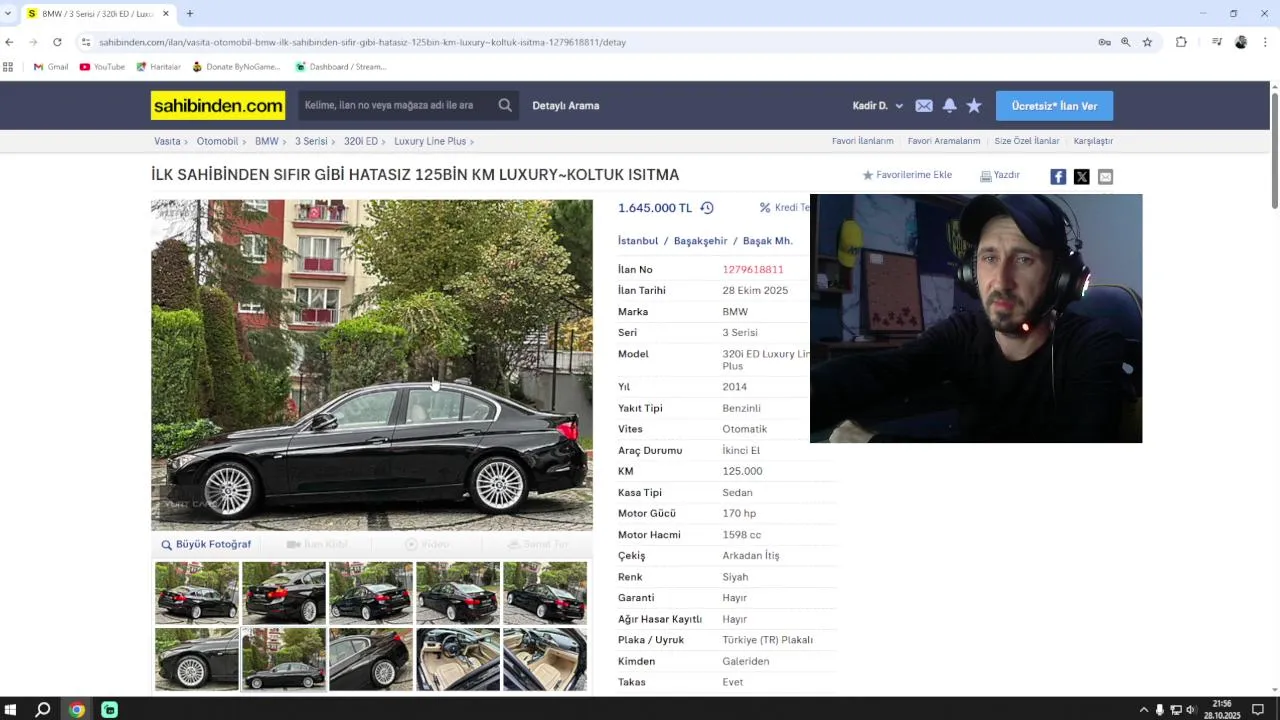Click the main car photo
This screenshot has height=720, width=1280.
pos(372,365)
